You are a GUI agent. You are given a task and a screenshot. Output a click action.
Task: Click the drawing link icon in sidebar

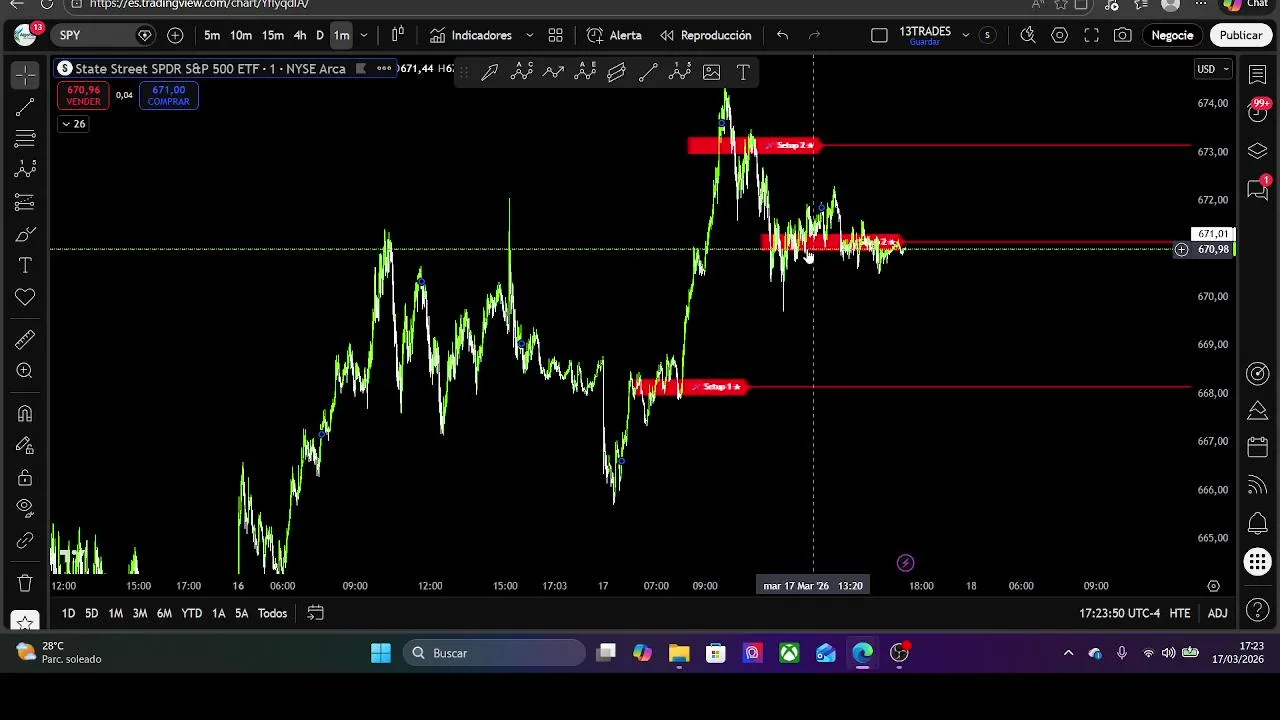(x=25, y=540)
